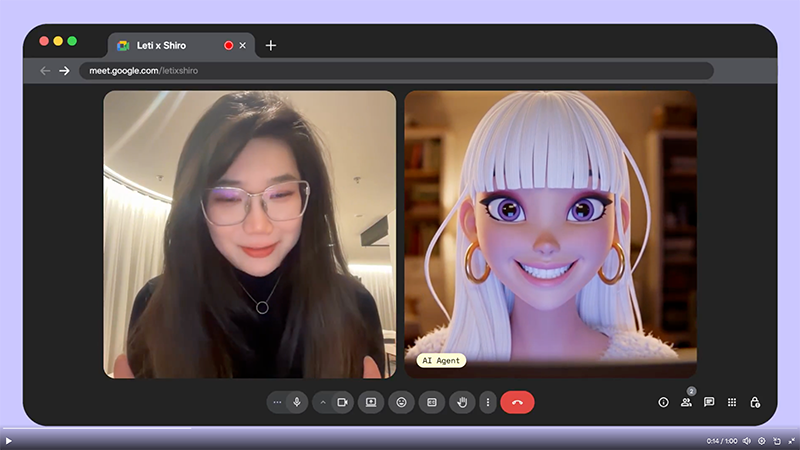Raise your hand
Screen dimensions: 800x450
(x=462, y=402)
